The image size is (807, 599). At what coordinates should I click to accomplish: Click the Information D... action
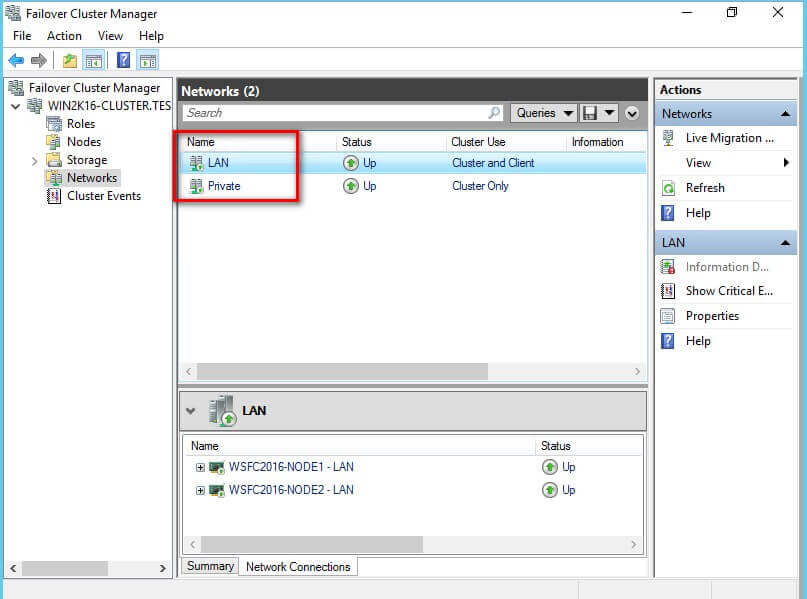click(727, 267)
